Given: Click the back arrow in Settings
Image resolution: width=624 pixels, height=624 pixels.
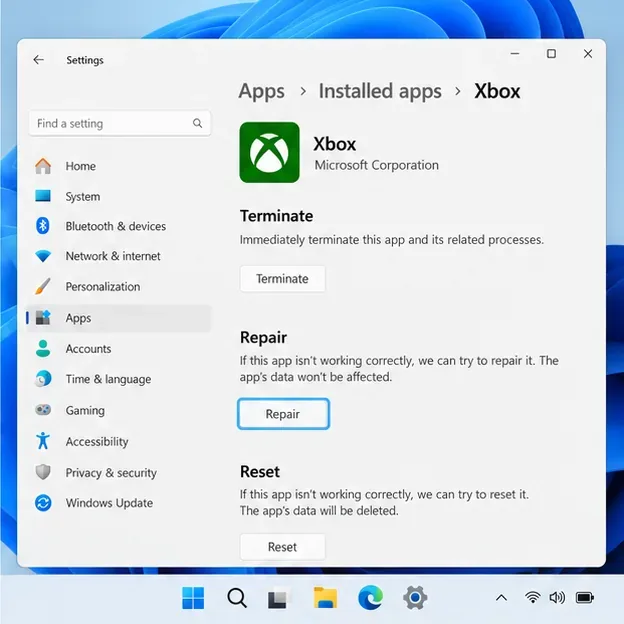Looking at the screenshot, I should 39,60.
